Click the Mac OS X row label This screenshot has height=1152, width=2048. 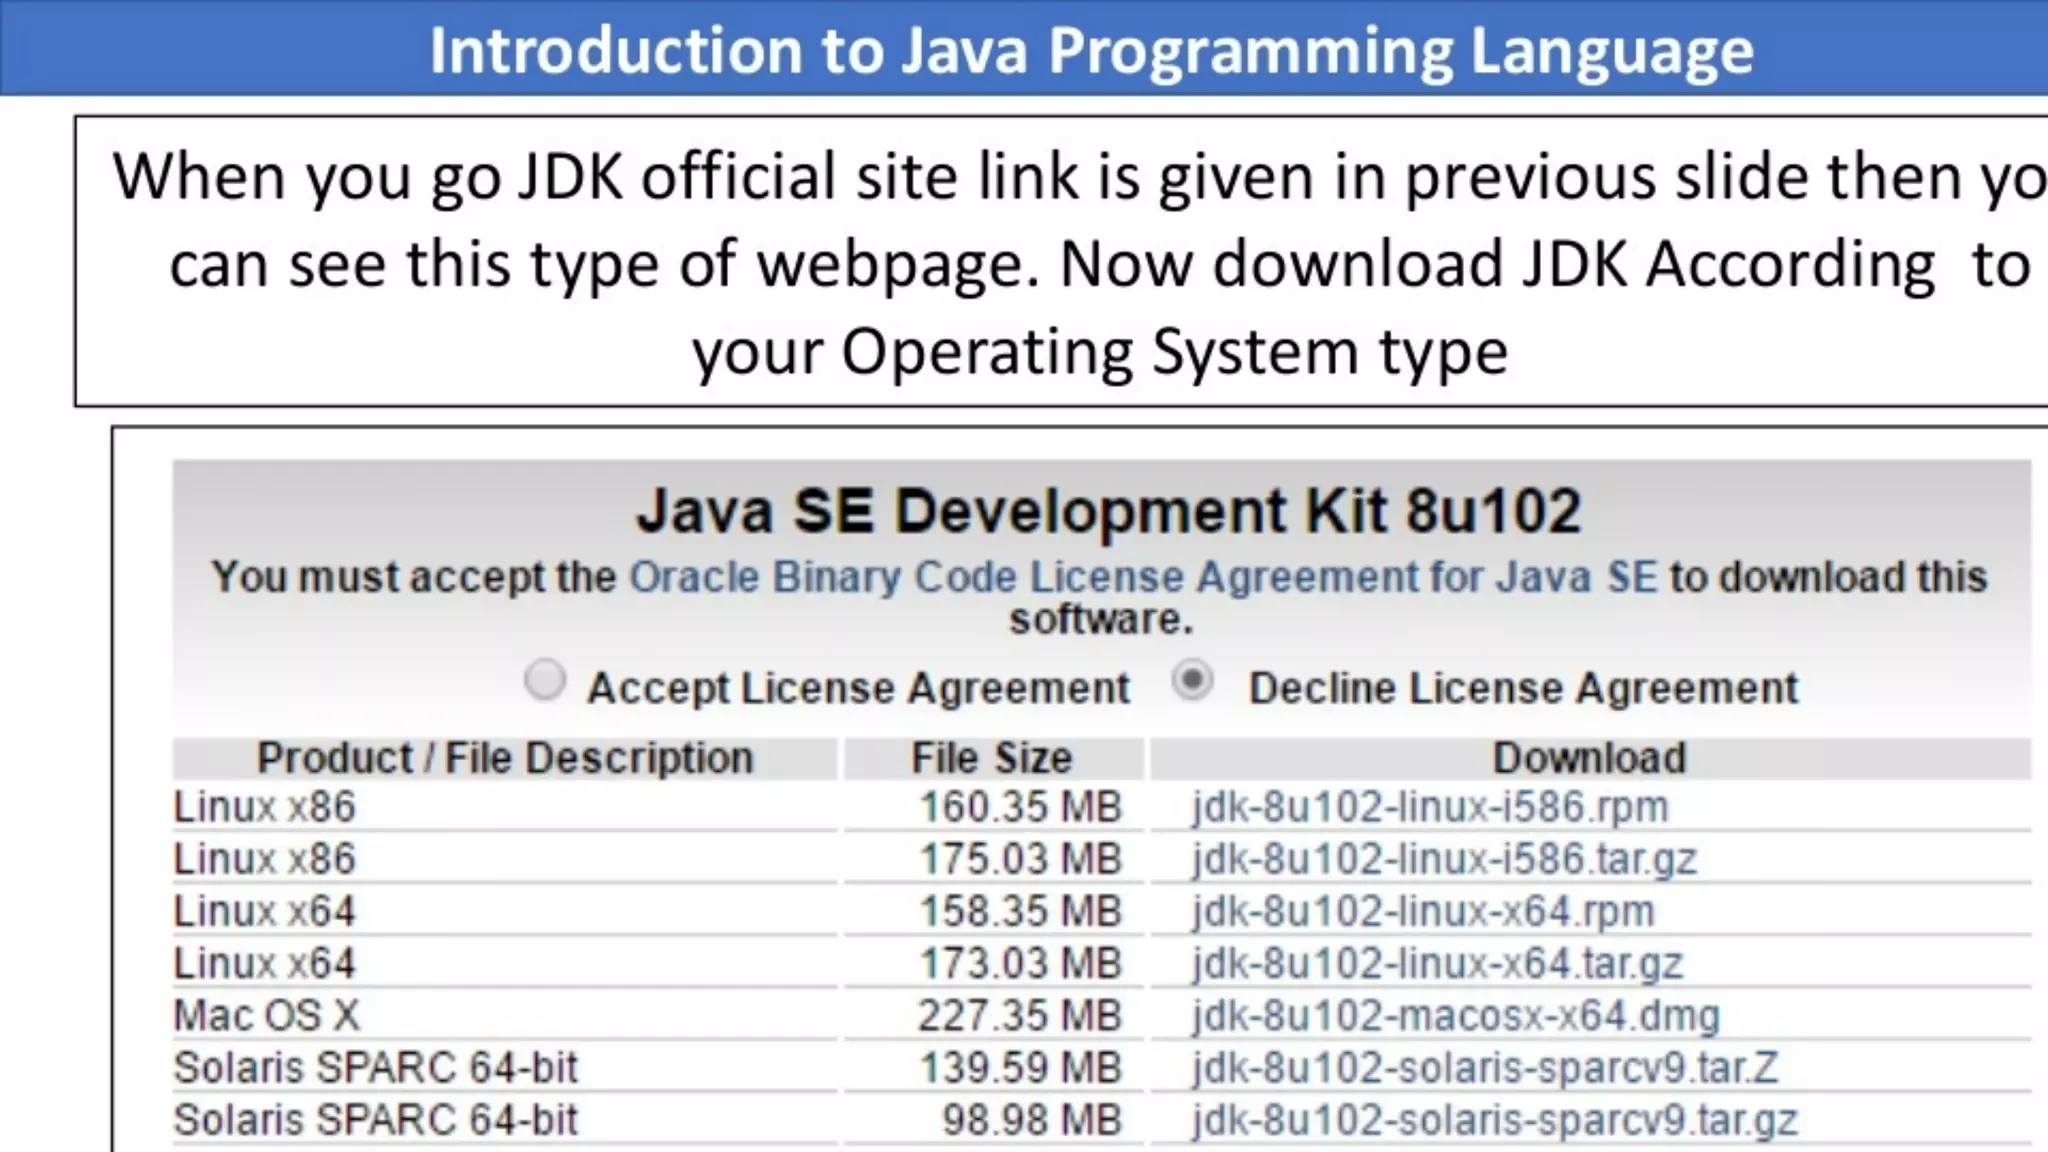click(x=266, y=1015)
